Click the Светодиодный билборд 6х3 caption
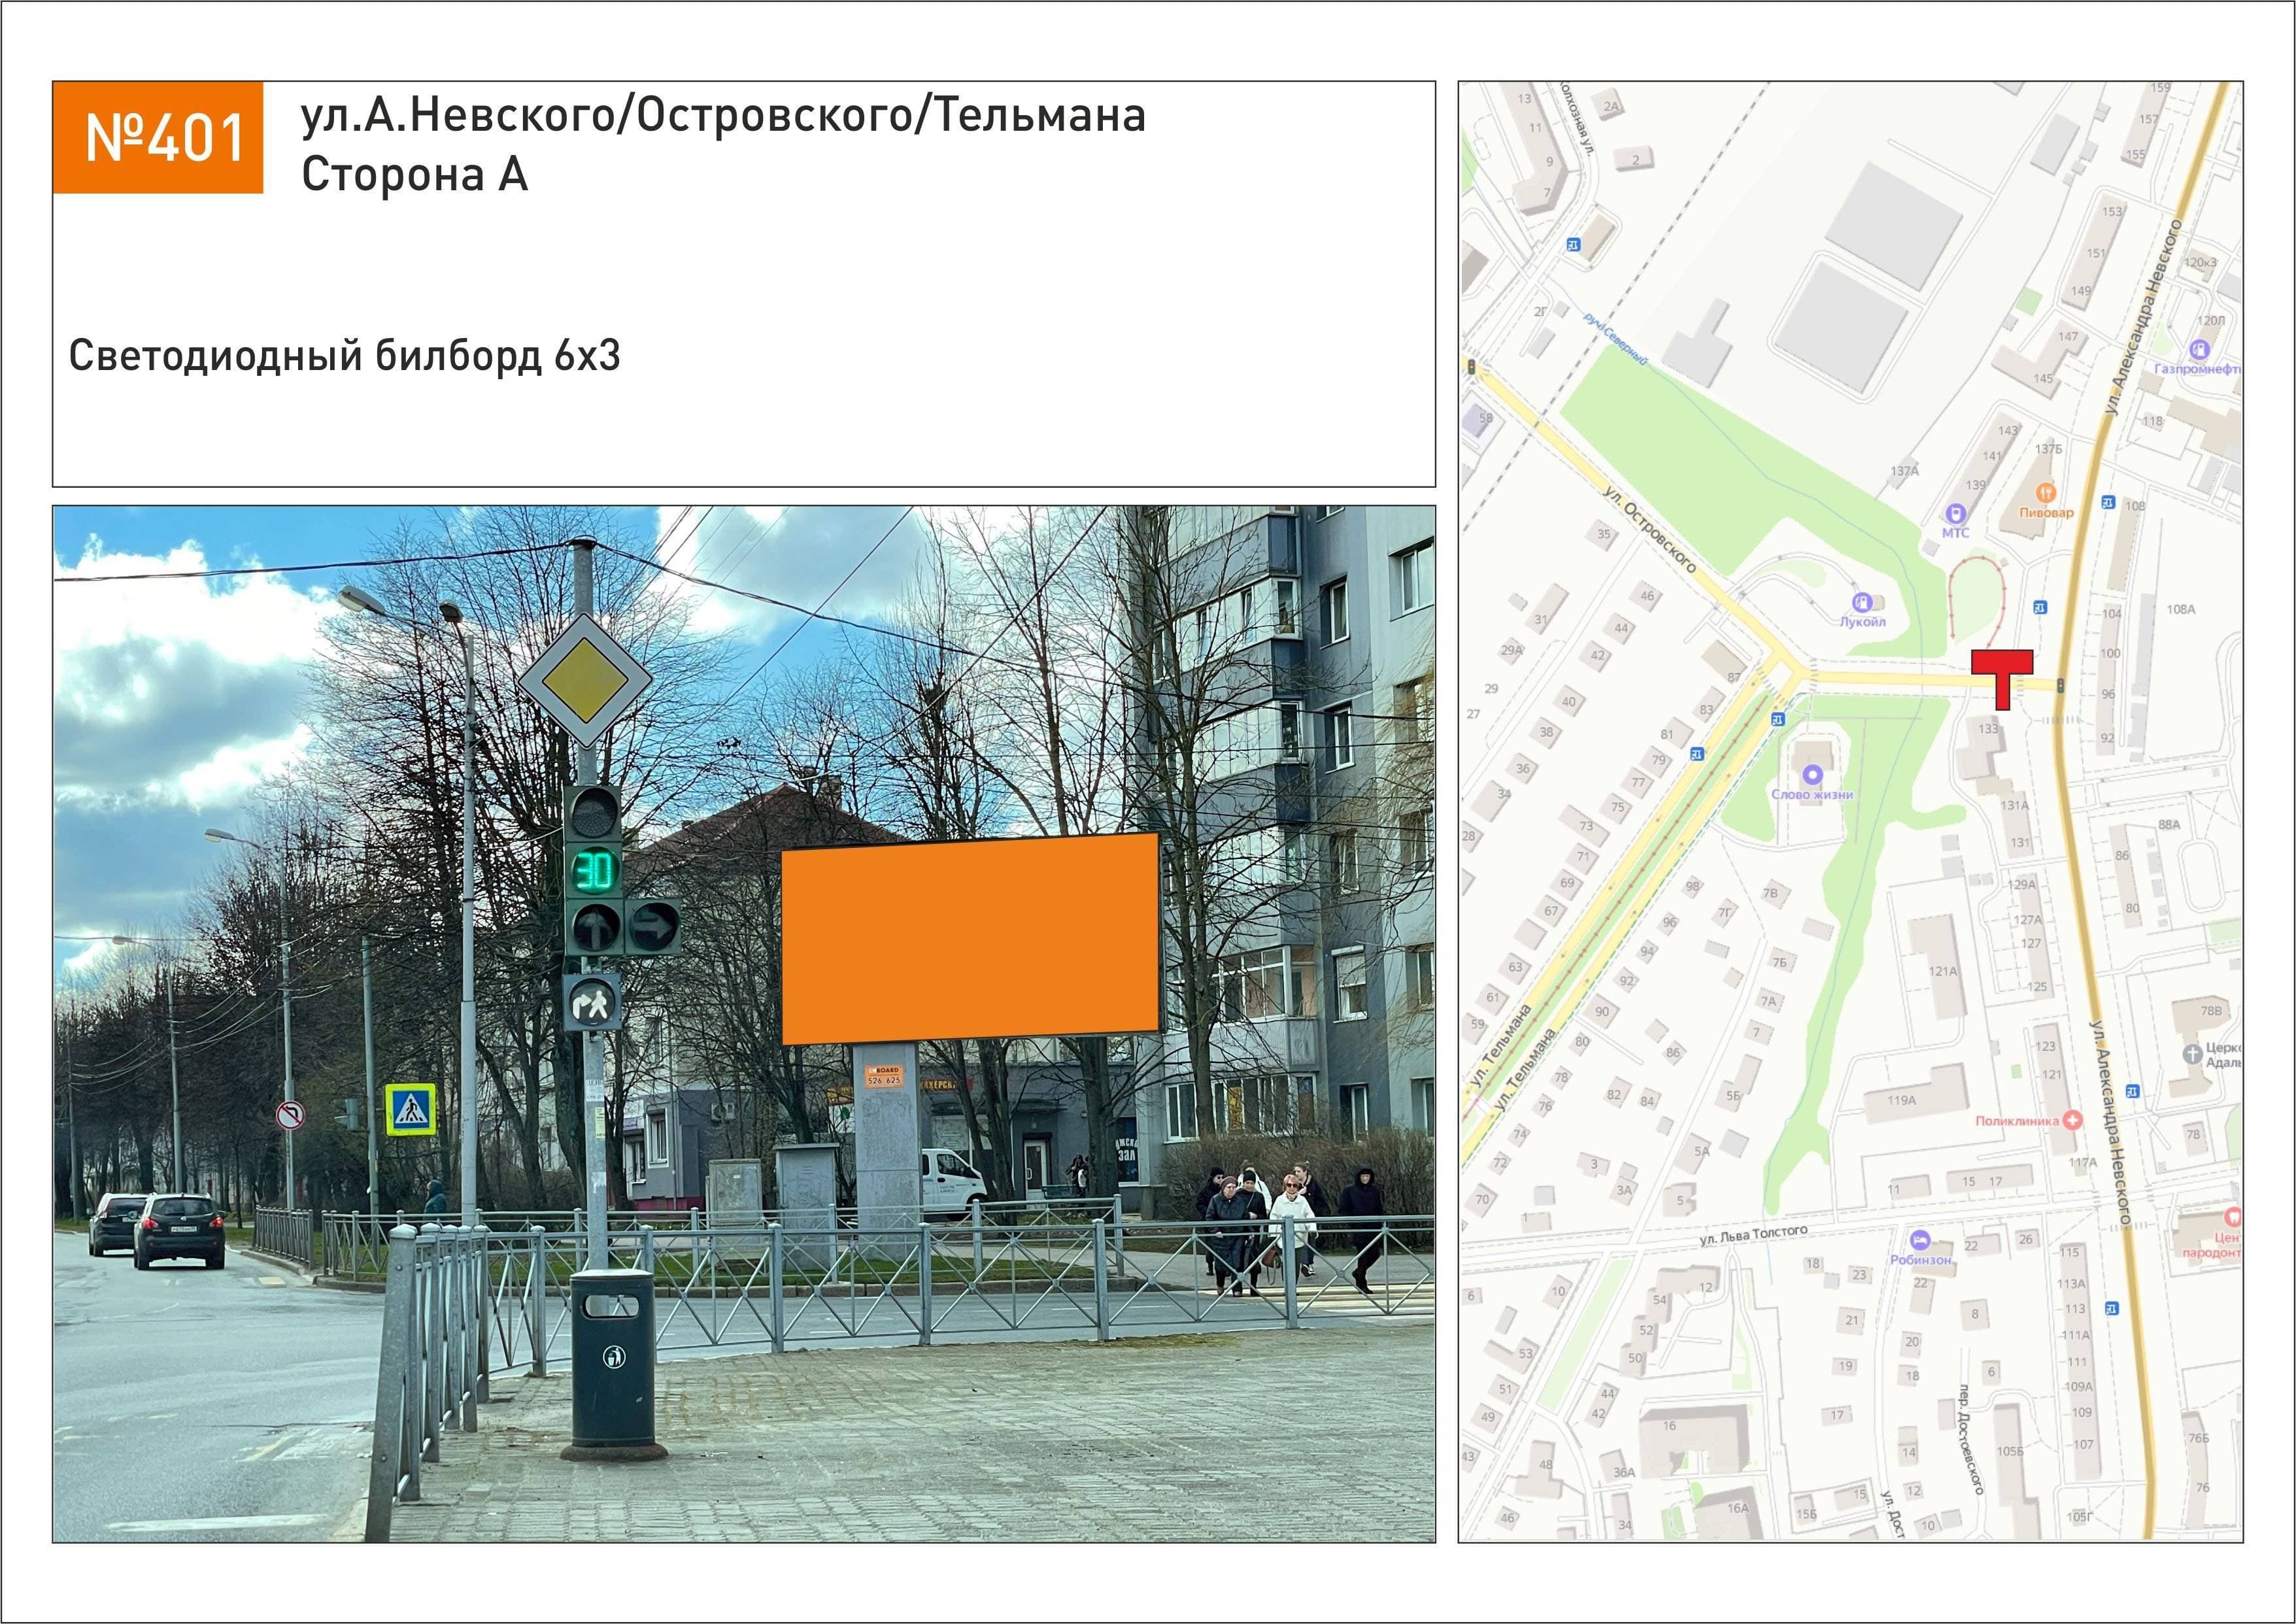2296x1624 pixels. click(x=344, y=356)
